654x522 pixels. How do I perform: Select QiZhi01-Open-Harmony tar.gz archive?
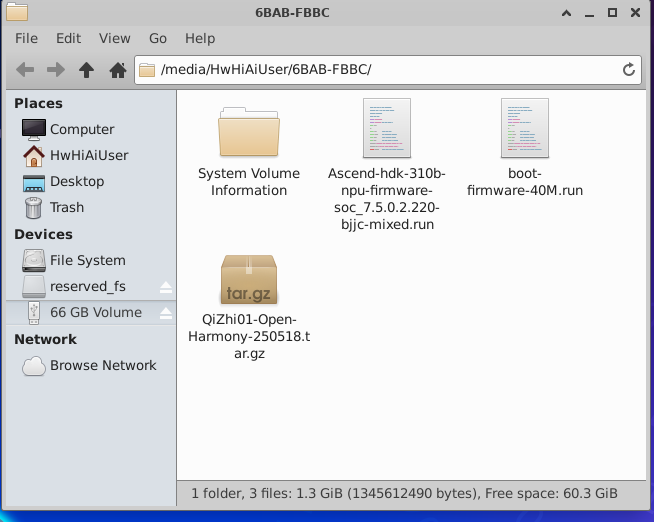249,307
